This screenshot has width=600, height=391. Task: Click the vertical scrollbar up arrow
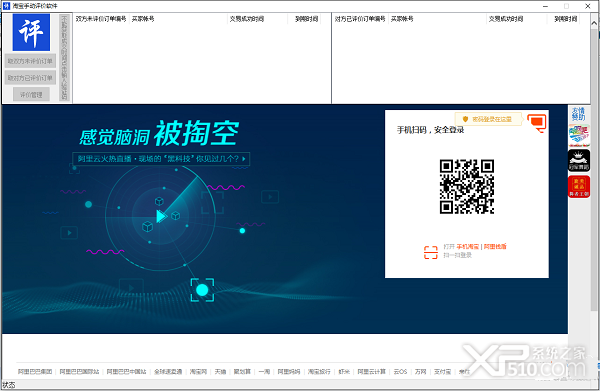pyautogui.click(x=594, y=23)
